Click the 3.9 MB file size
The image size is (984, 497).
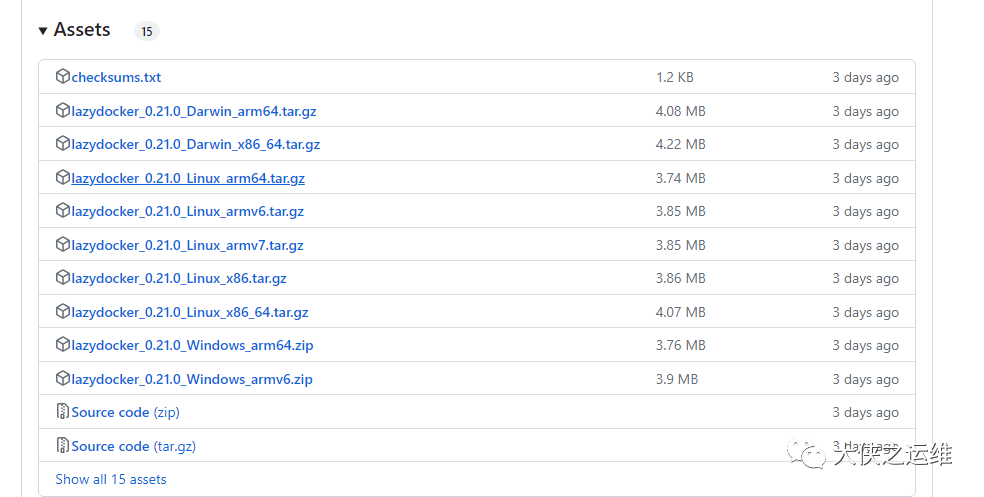(677, 379)
